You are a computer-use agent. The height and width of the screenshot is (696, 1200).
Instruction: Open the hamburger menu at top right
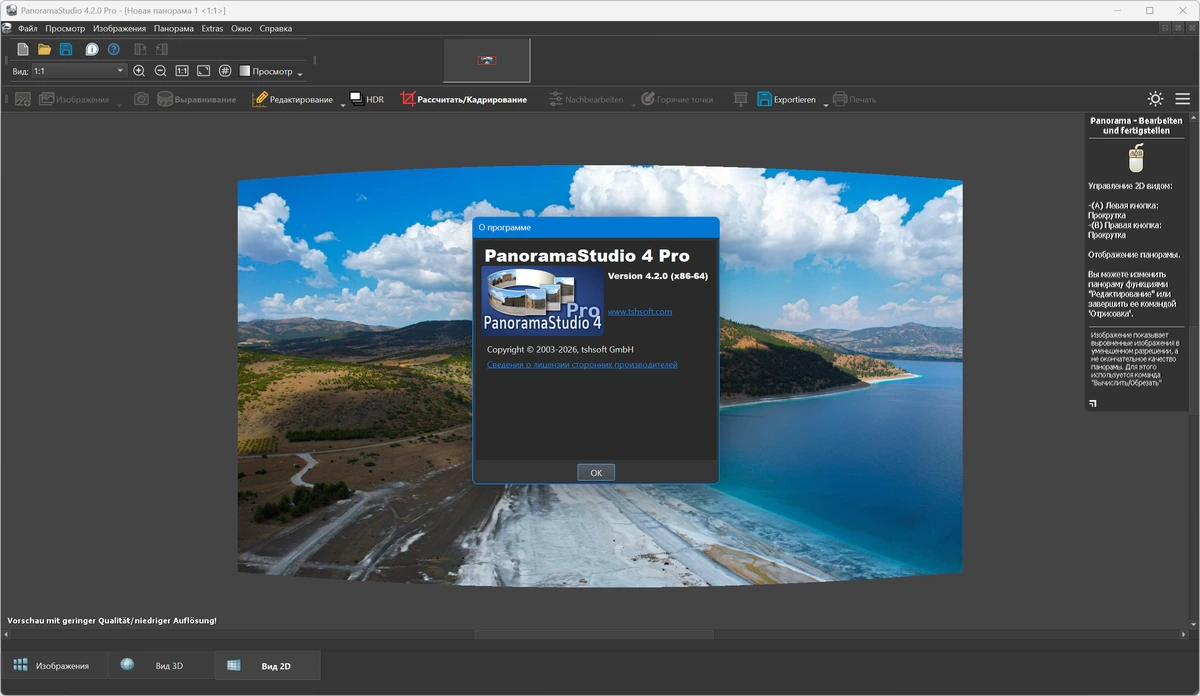click(1182, 99)
